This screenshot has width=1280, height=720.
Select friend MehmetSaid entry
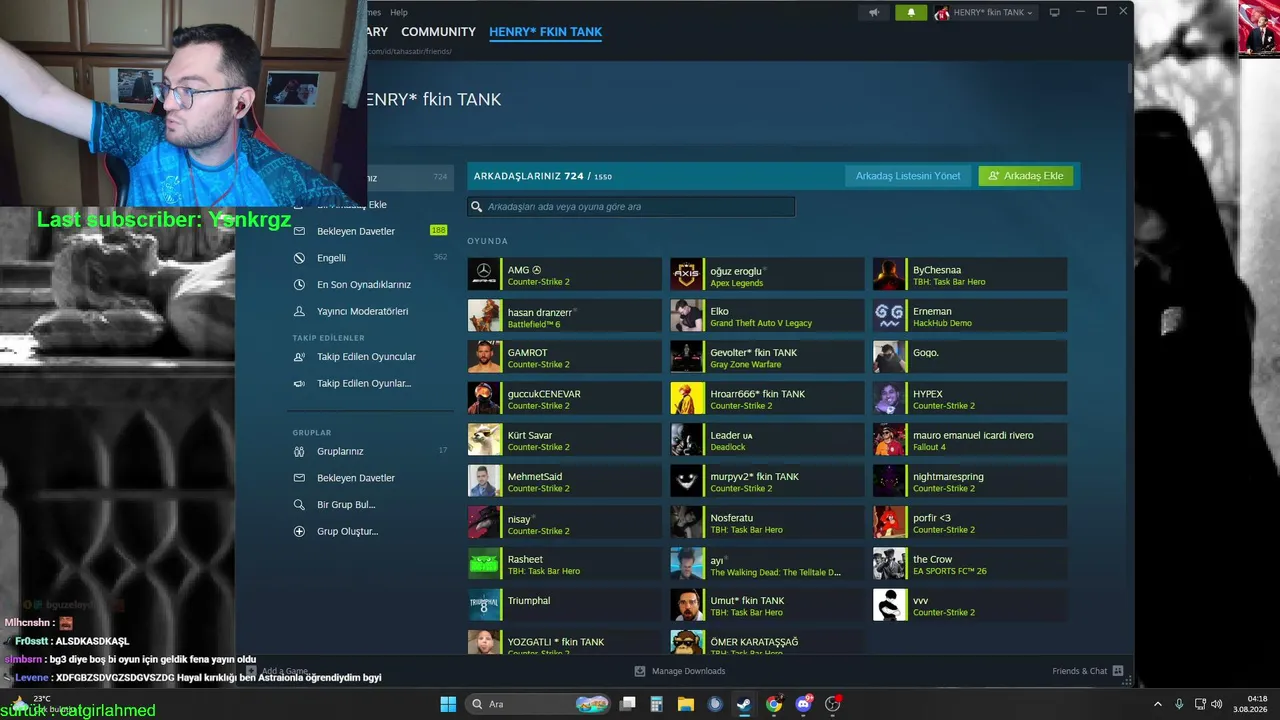[565, 481]
